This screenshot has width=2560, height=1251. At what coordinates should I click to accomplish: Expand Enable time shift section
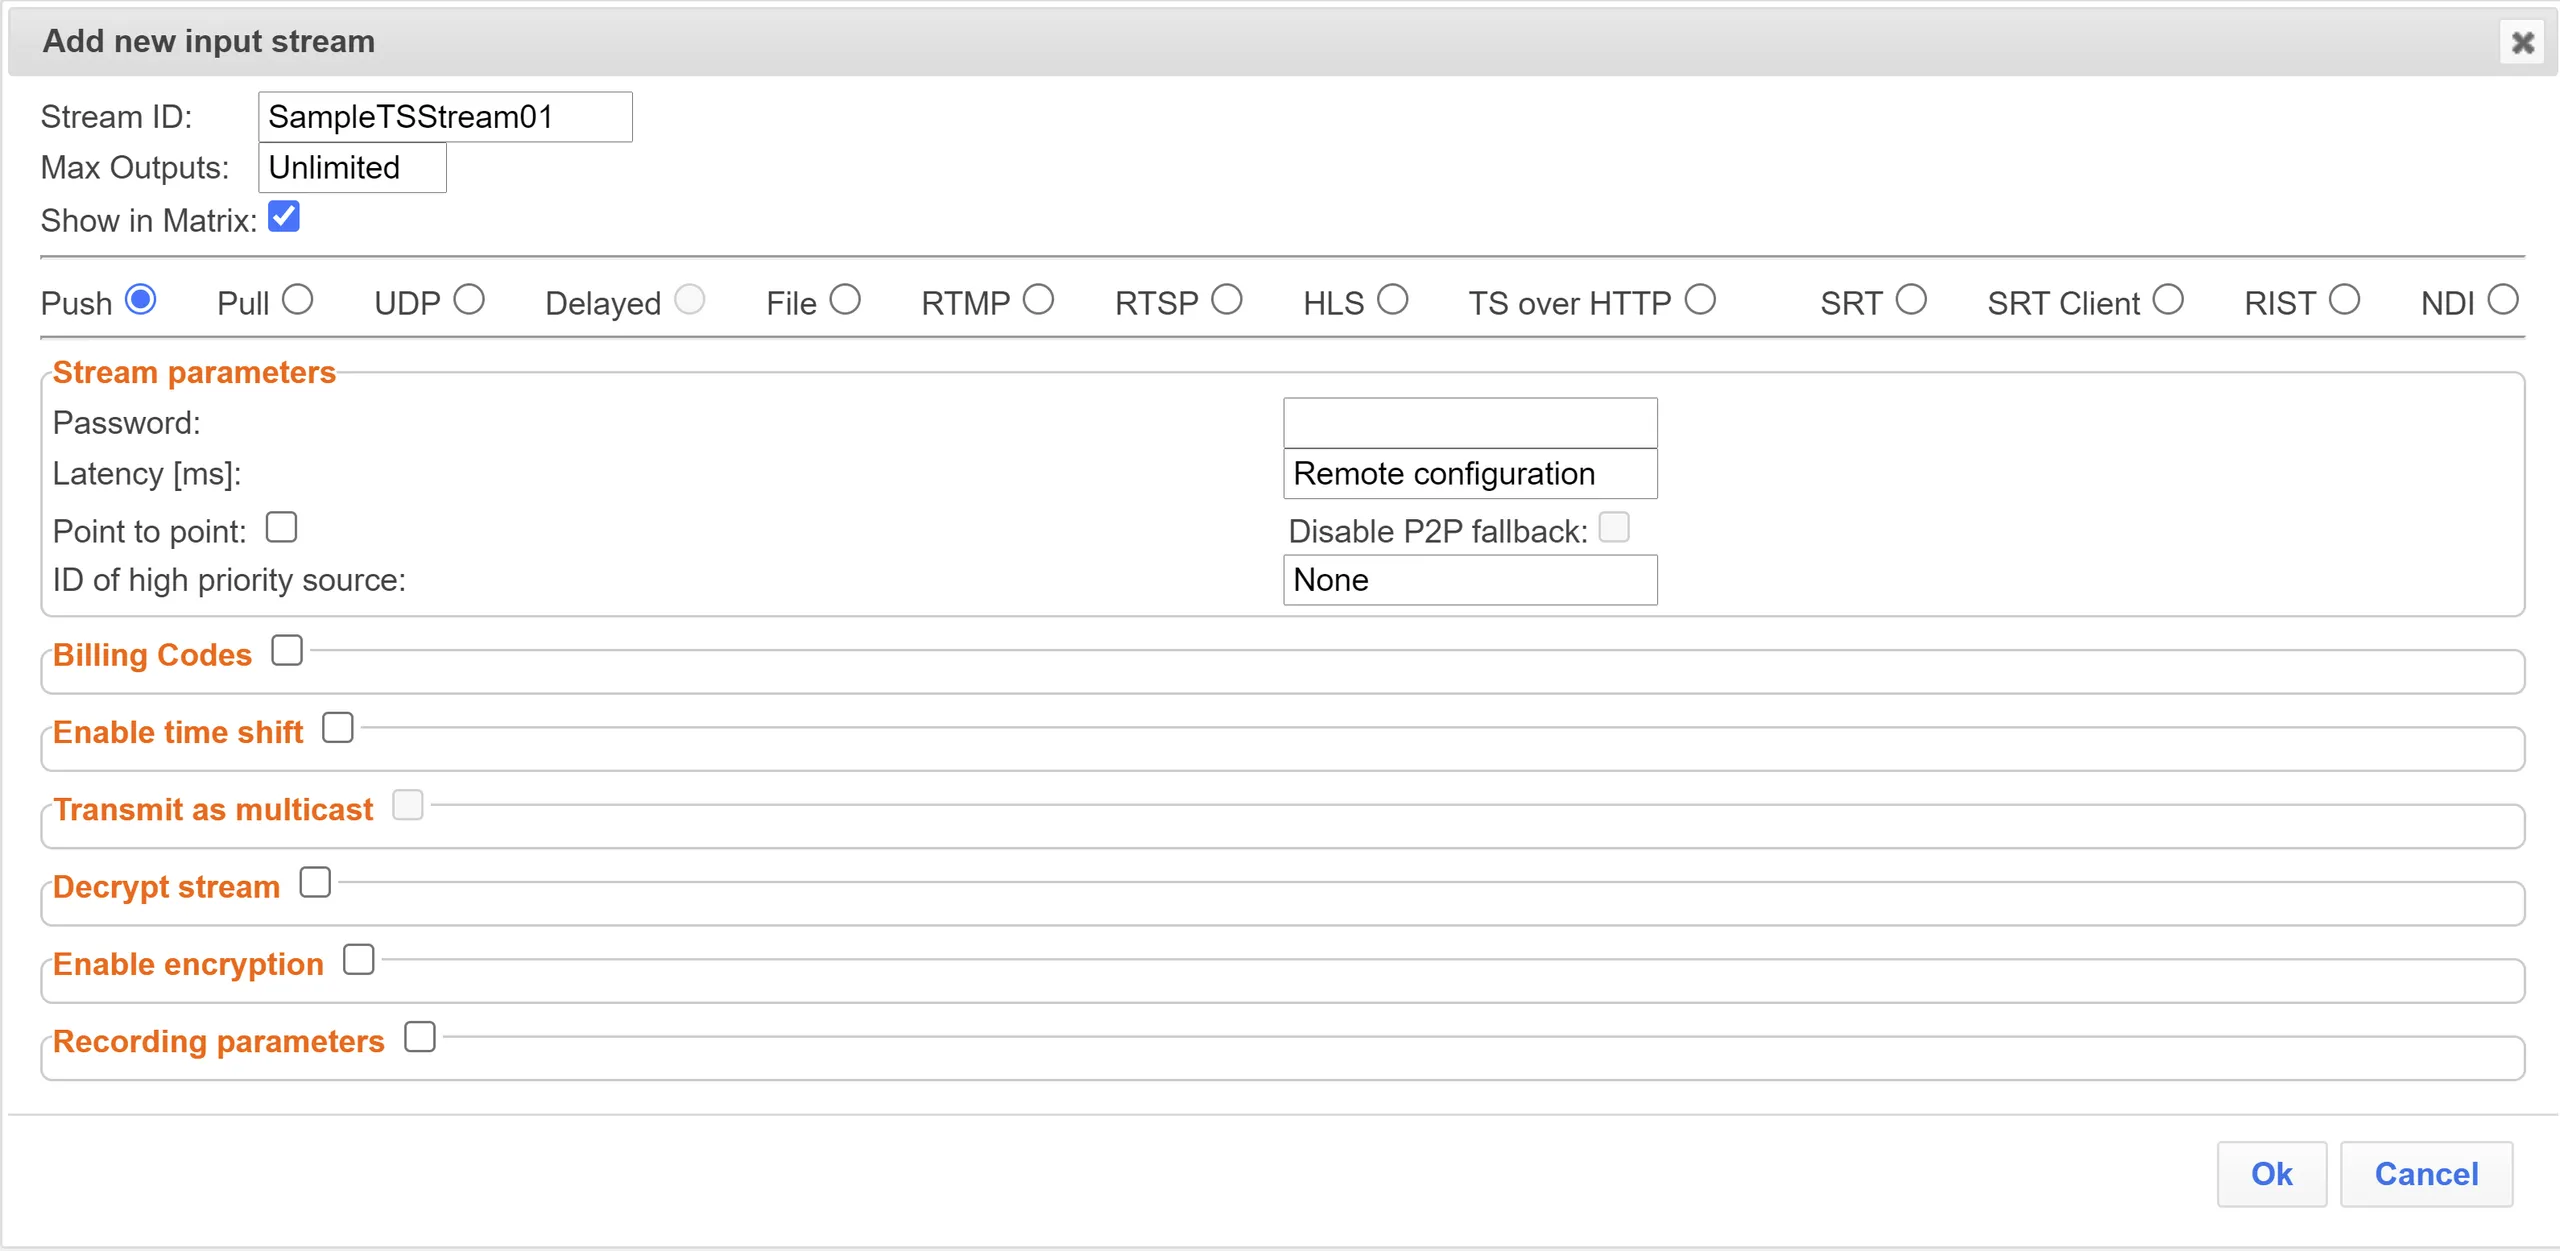(338, 728)
